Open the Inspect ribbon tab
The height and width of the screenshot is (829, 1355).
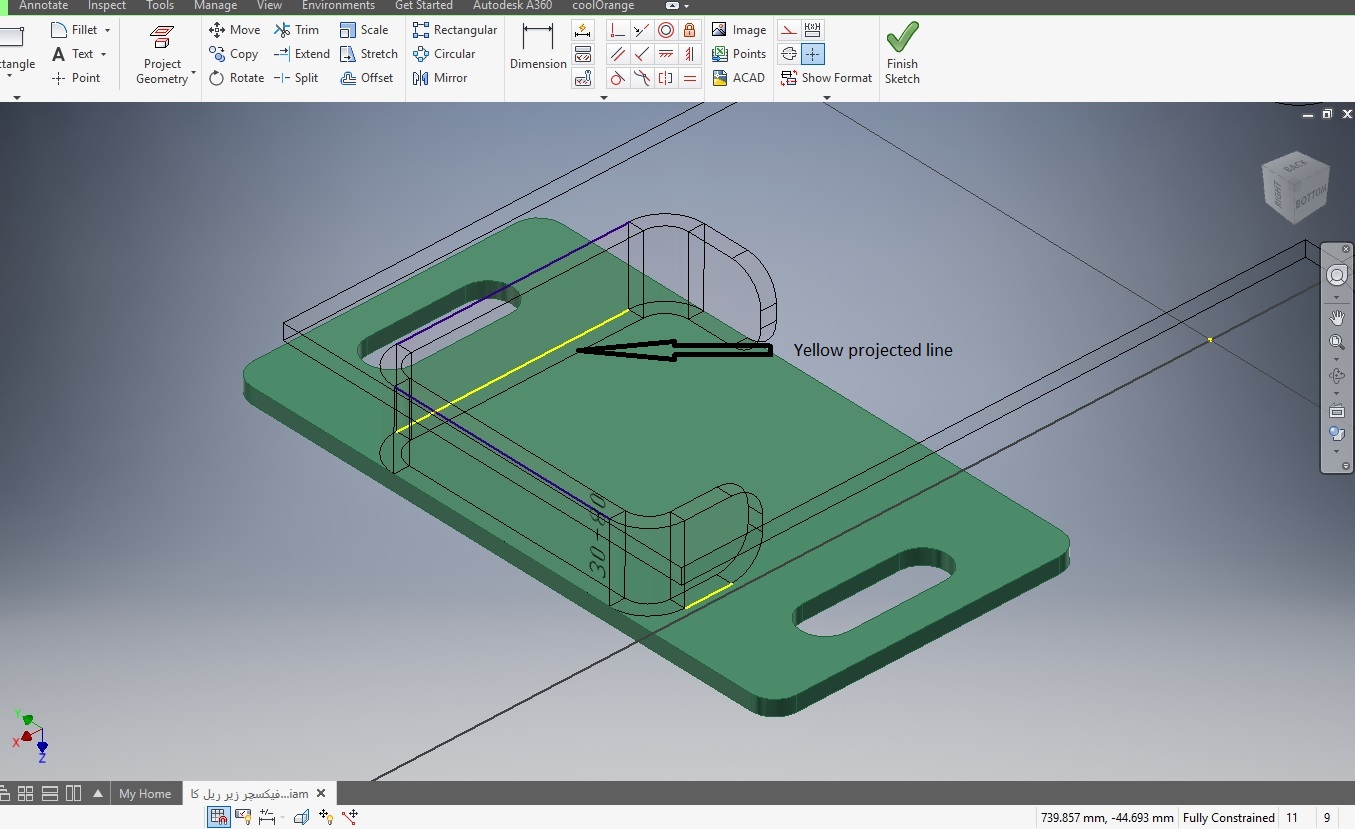(107, 6)
